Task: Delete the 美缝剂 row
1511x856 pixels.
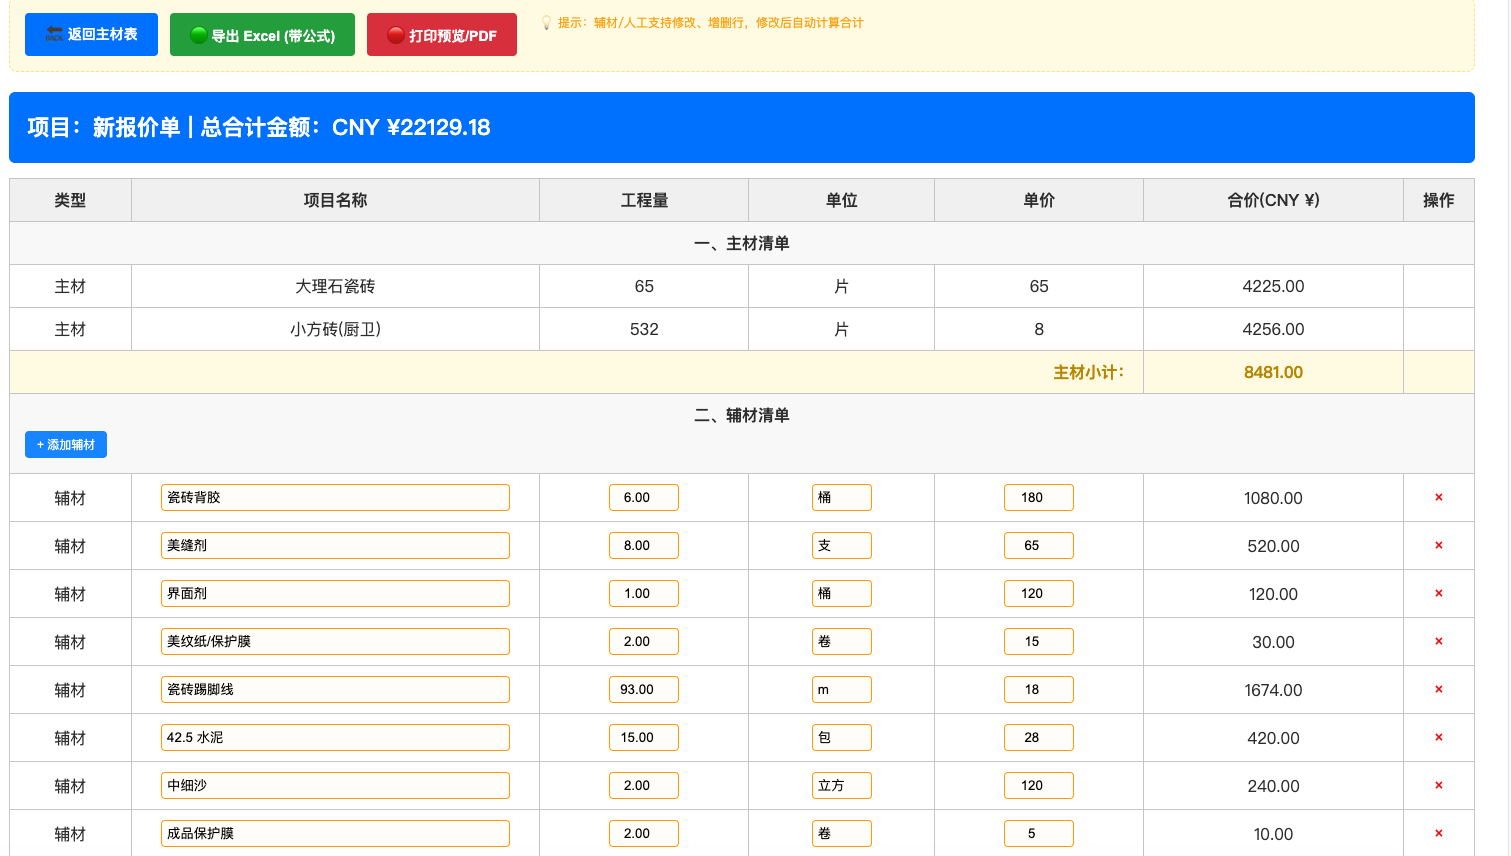Action: tap(1439, 545)
